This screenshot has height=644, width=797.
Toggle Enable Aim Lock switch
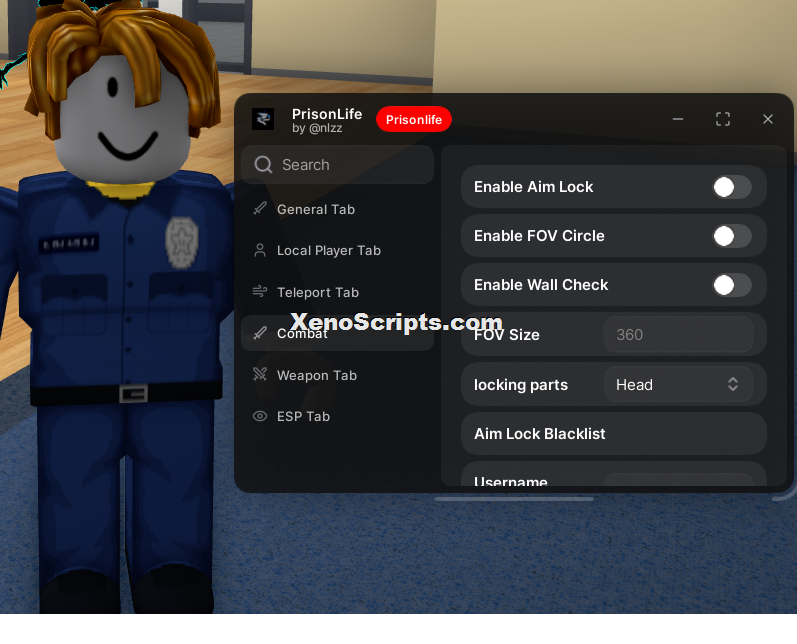click(x=731, y=187)
